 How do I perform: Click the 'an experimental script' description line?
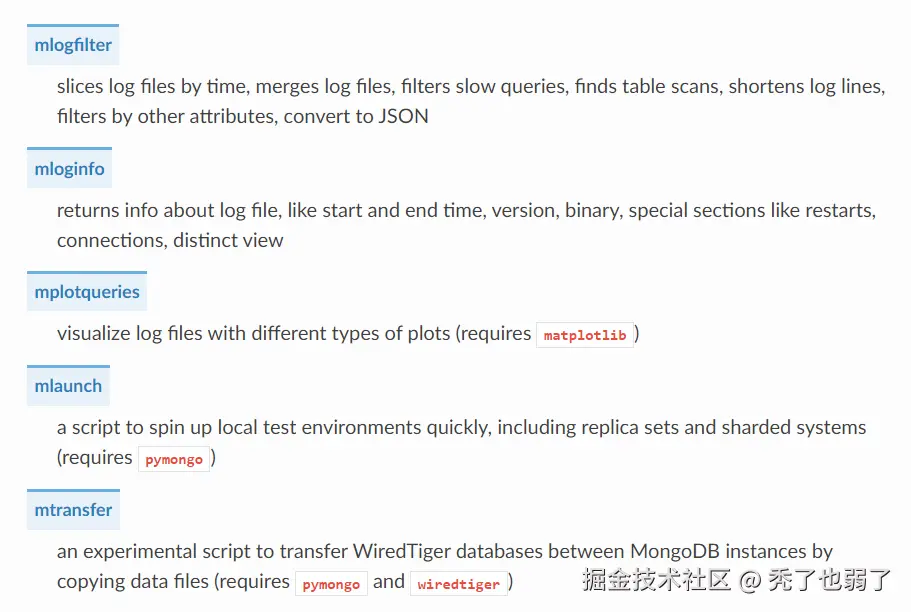click(x=444, y=552)
